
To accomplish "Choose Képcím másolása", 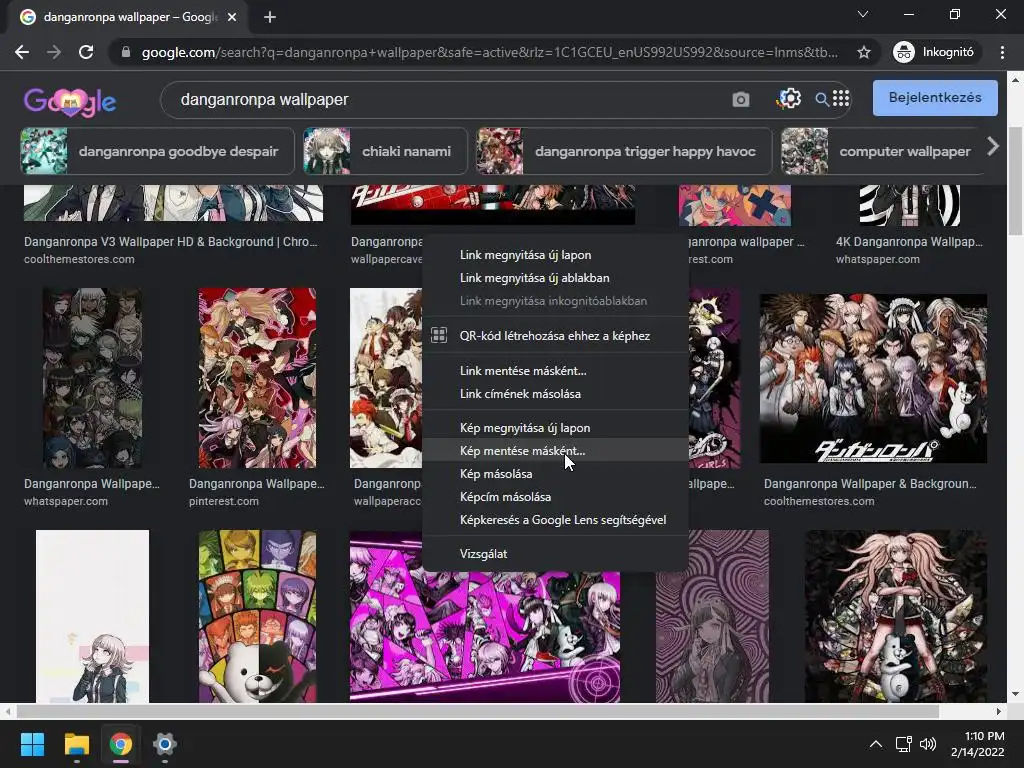I will [x=556, y=497].
